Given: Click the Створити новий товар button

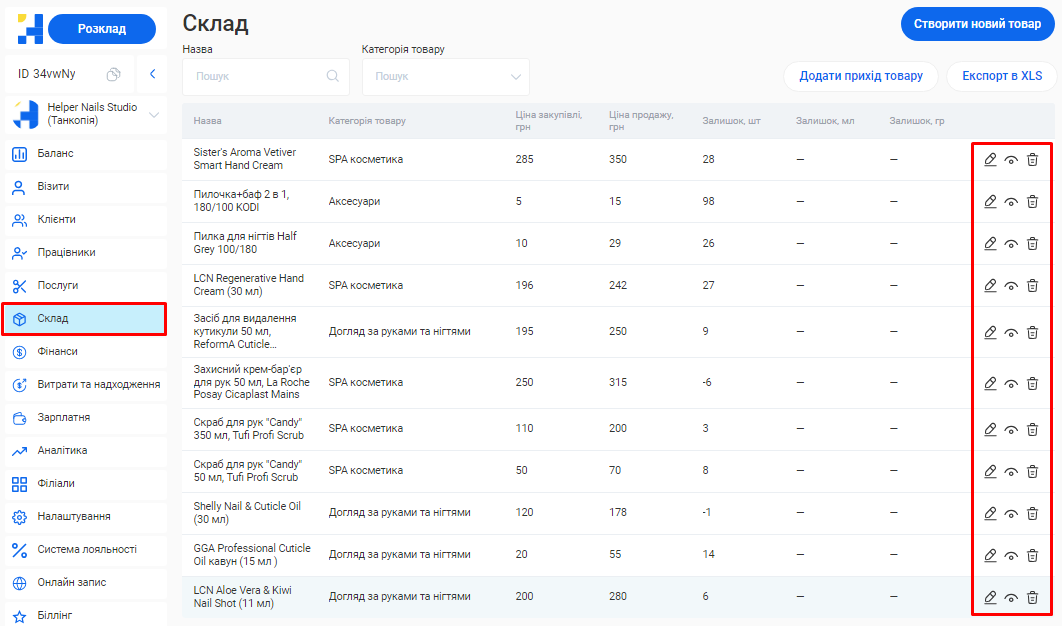Looking at the screenshot, I should point(977,23).
